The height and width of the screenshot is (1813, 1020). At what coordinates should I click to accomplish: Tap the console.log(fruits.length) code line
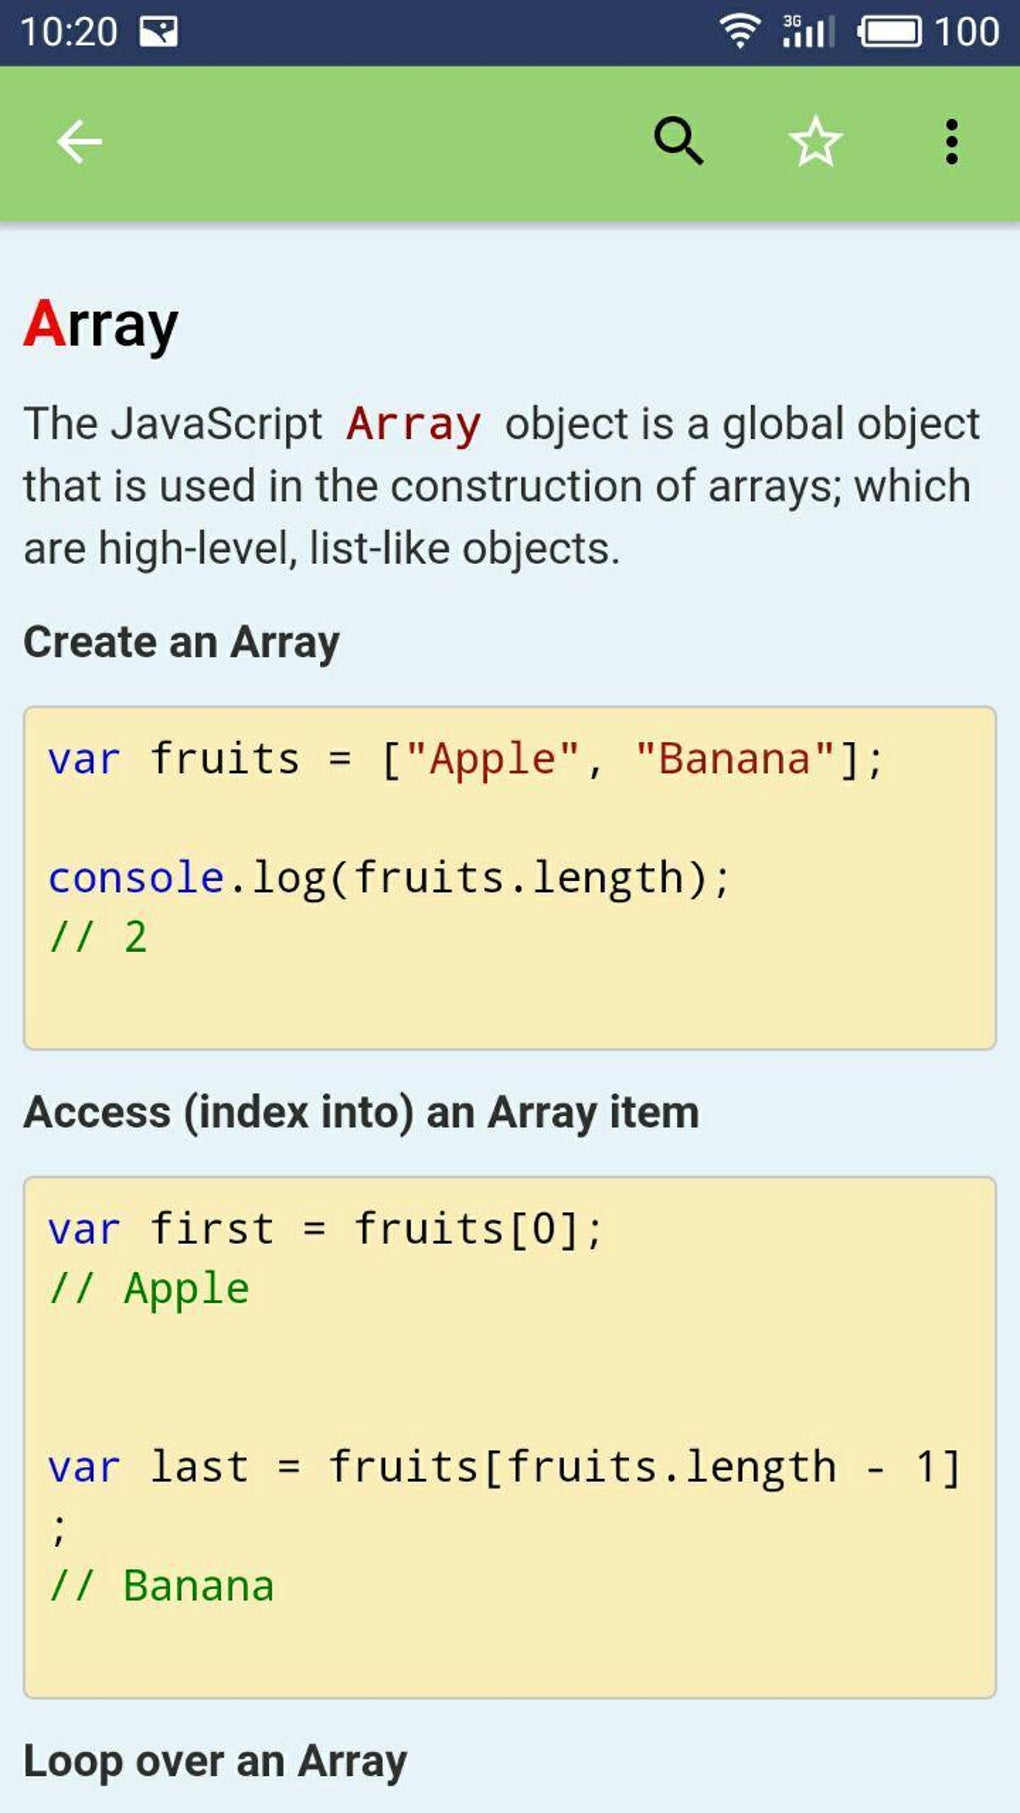(x=389, y=878)
